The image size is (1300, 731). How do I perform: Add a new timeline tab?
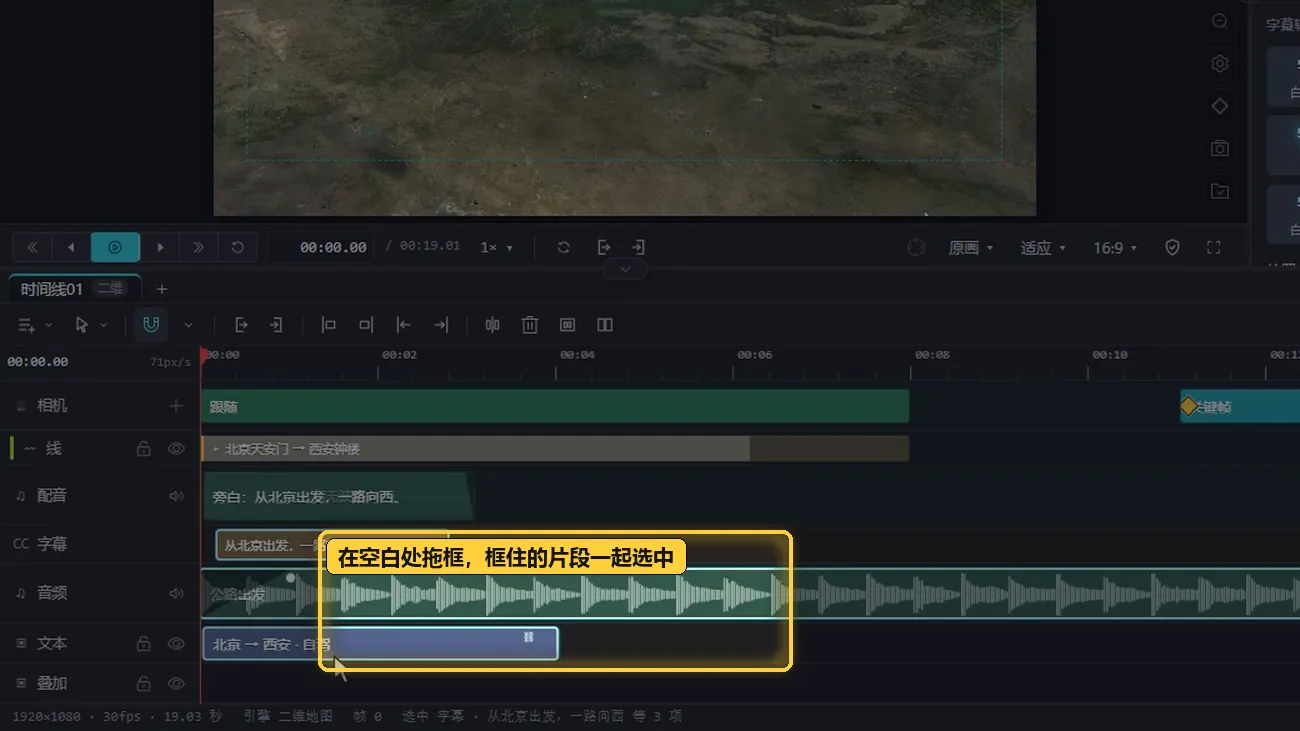162,289
